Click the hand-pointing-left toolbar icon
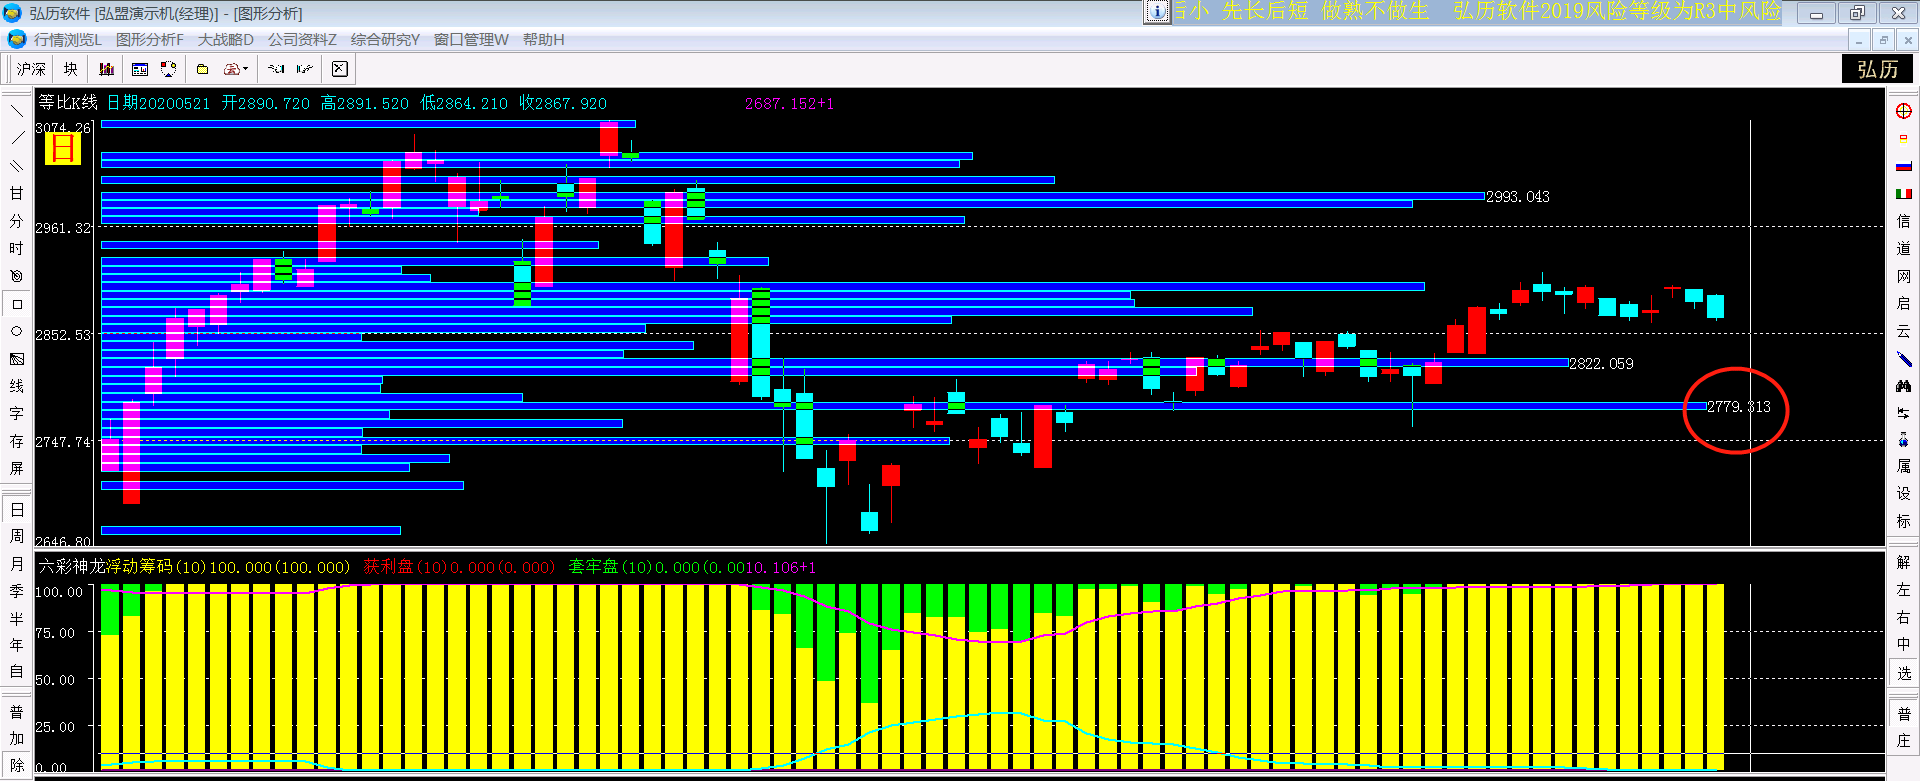The width and height of the screenshot is (1920, 781). 277,69
